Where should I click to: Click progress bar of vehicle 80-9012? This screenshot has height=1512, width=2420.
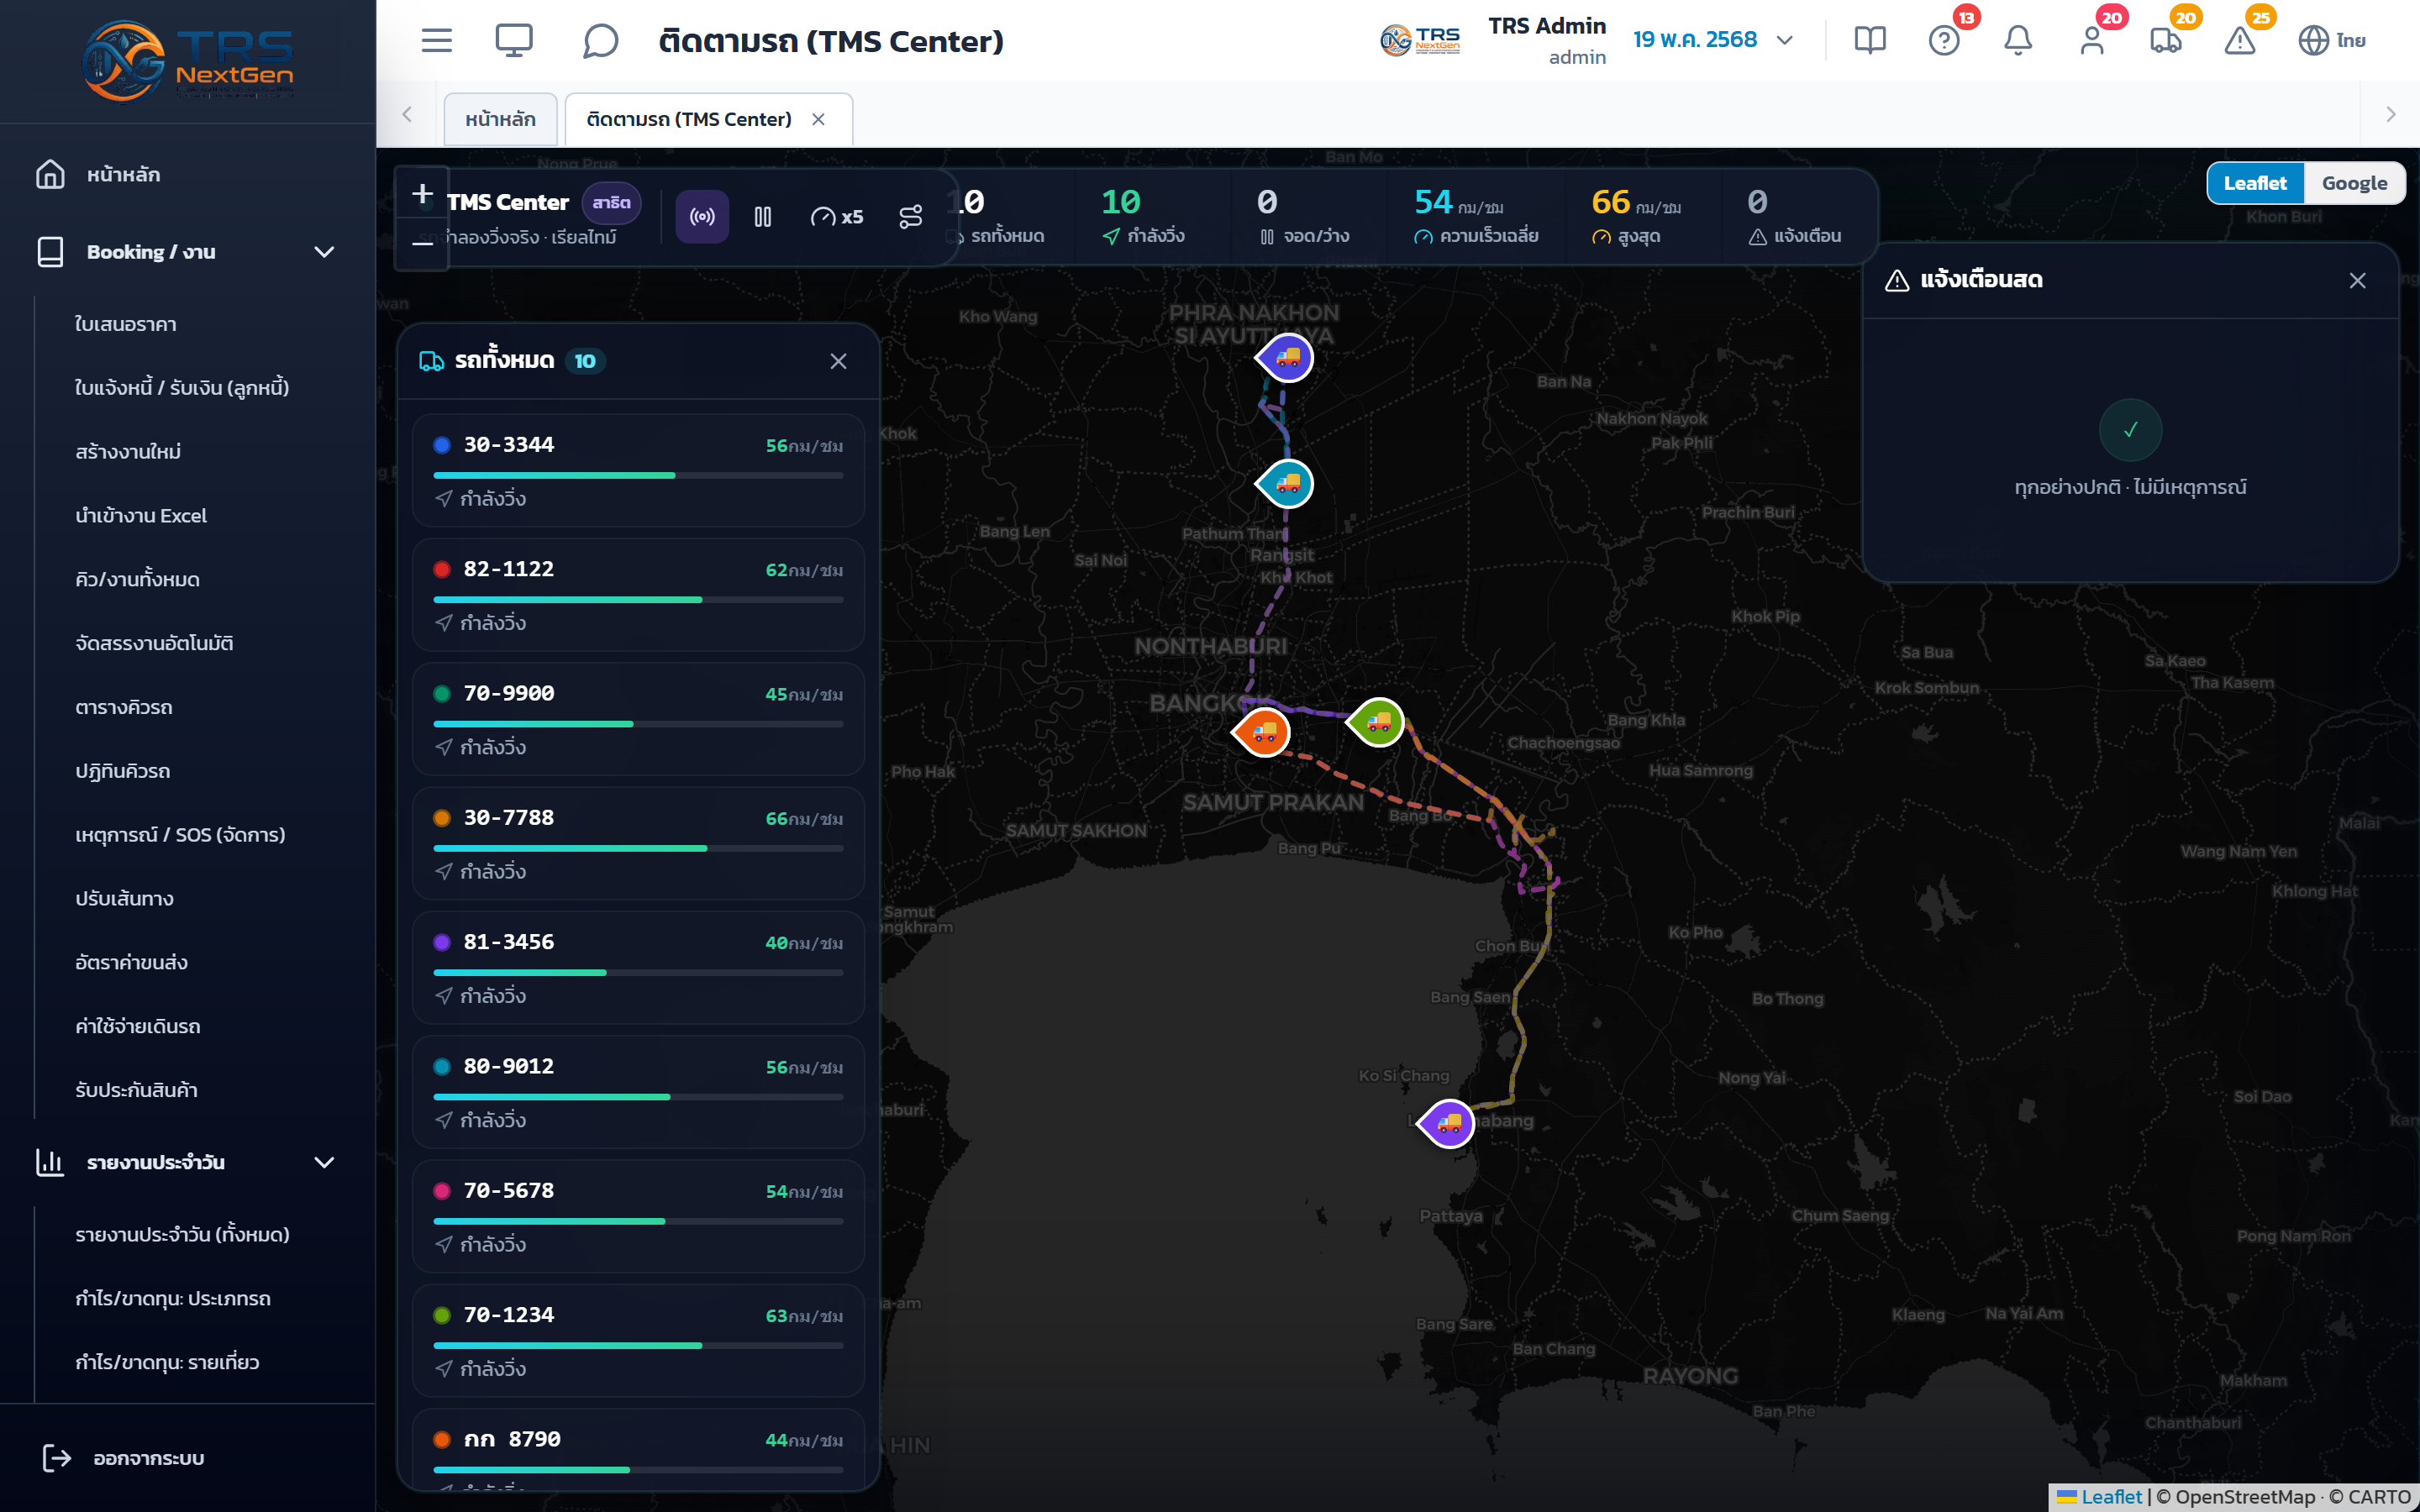click(x=638, y=1096)
